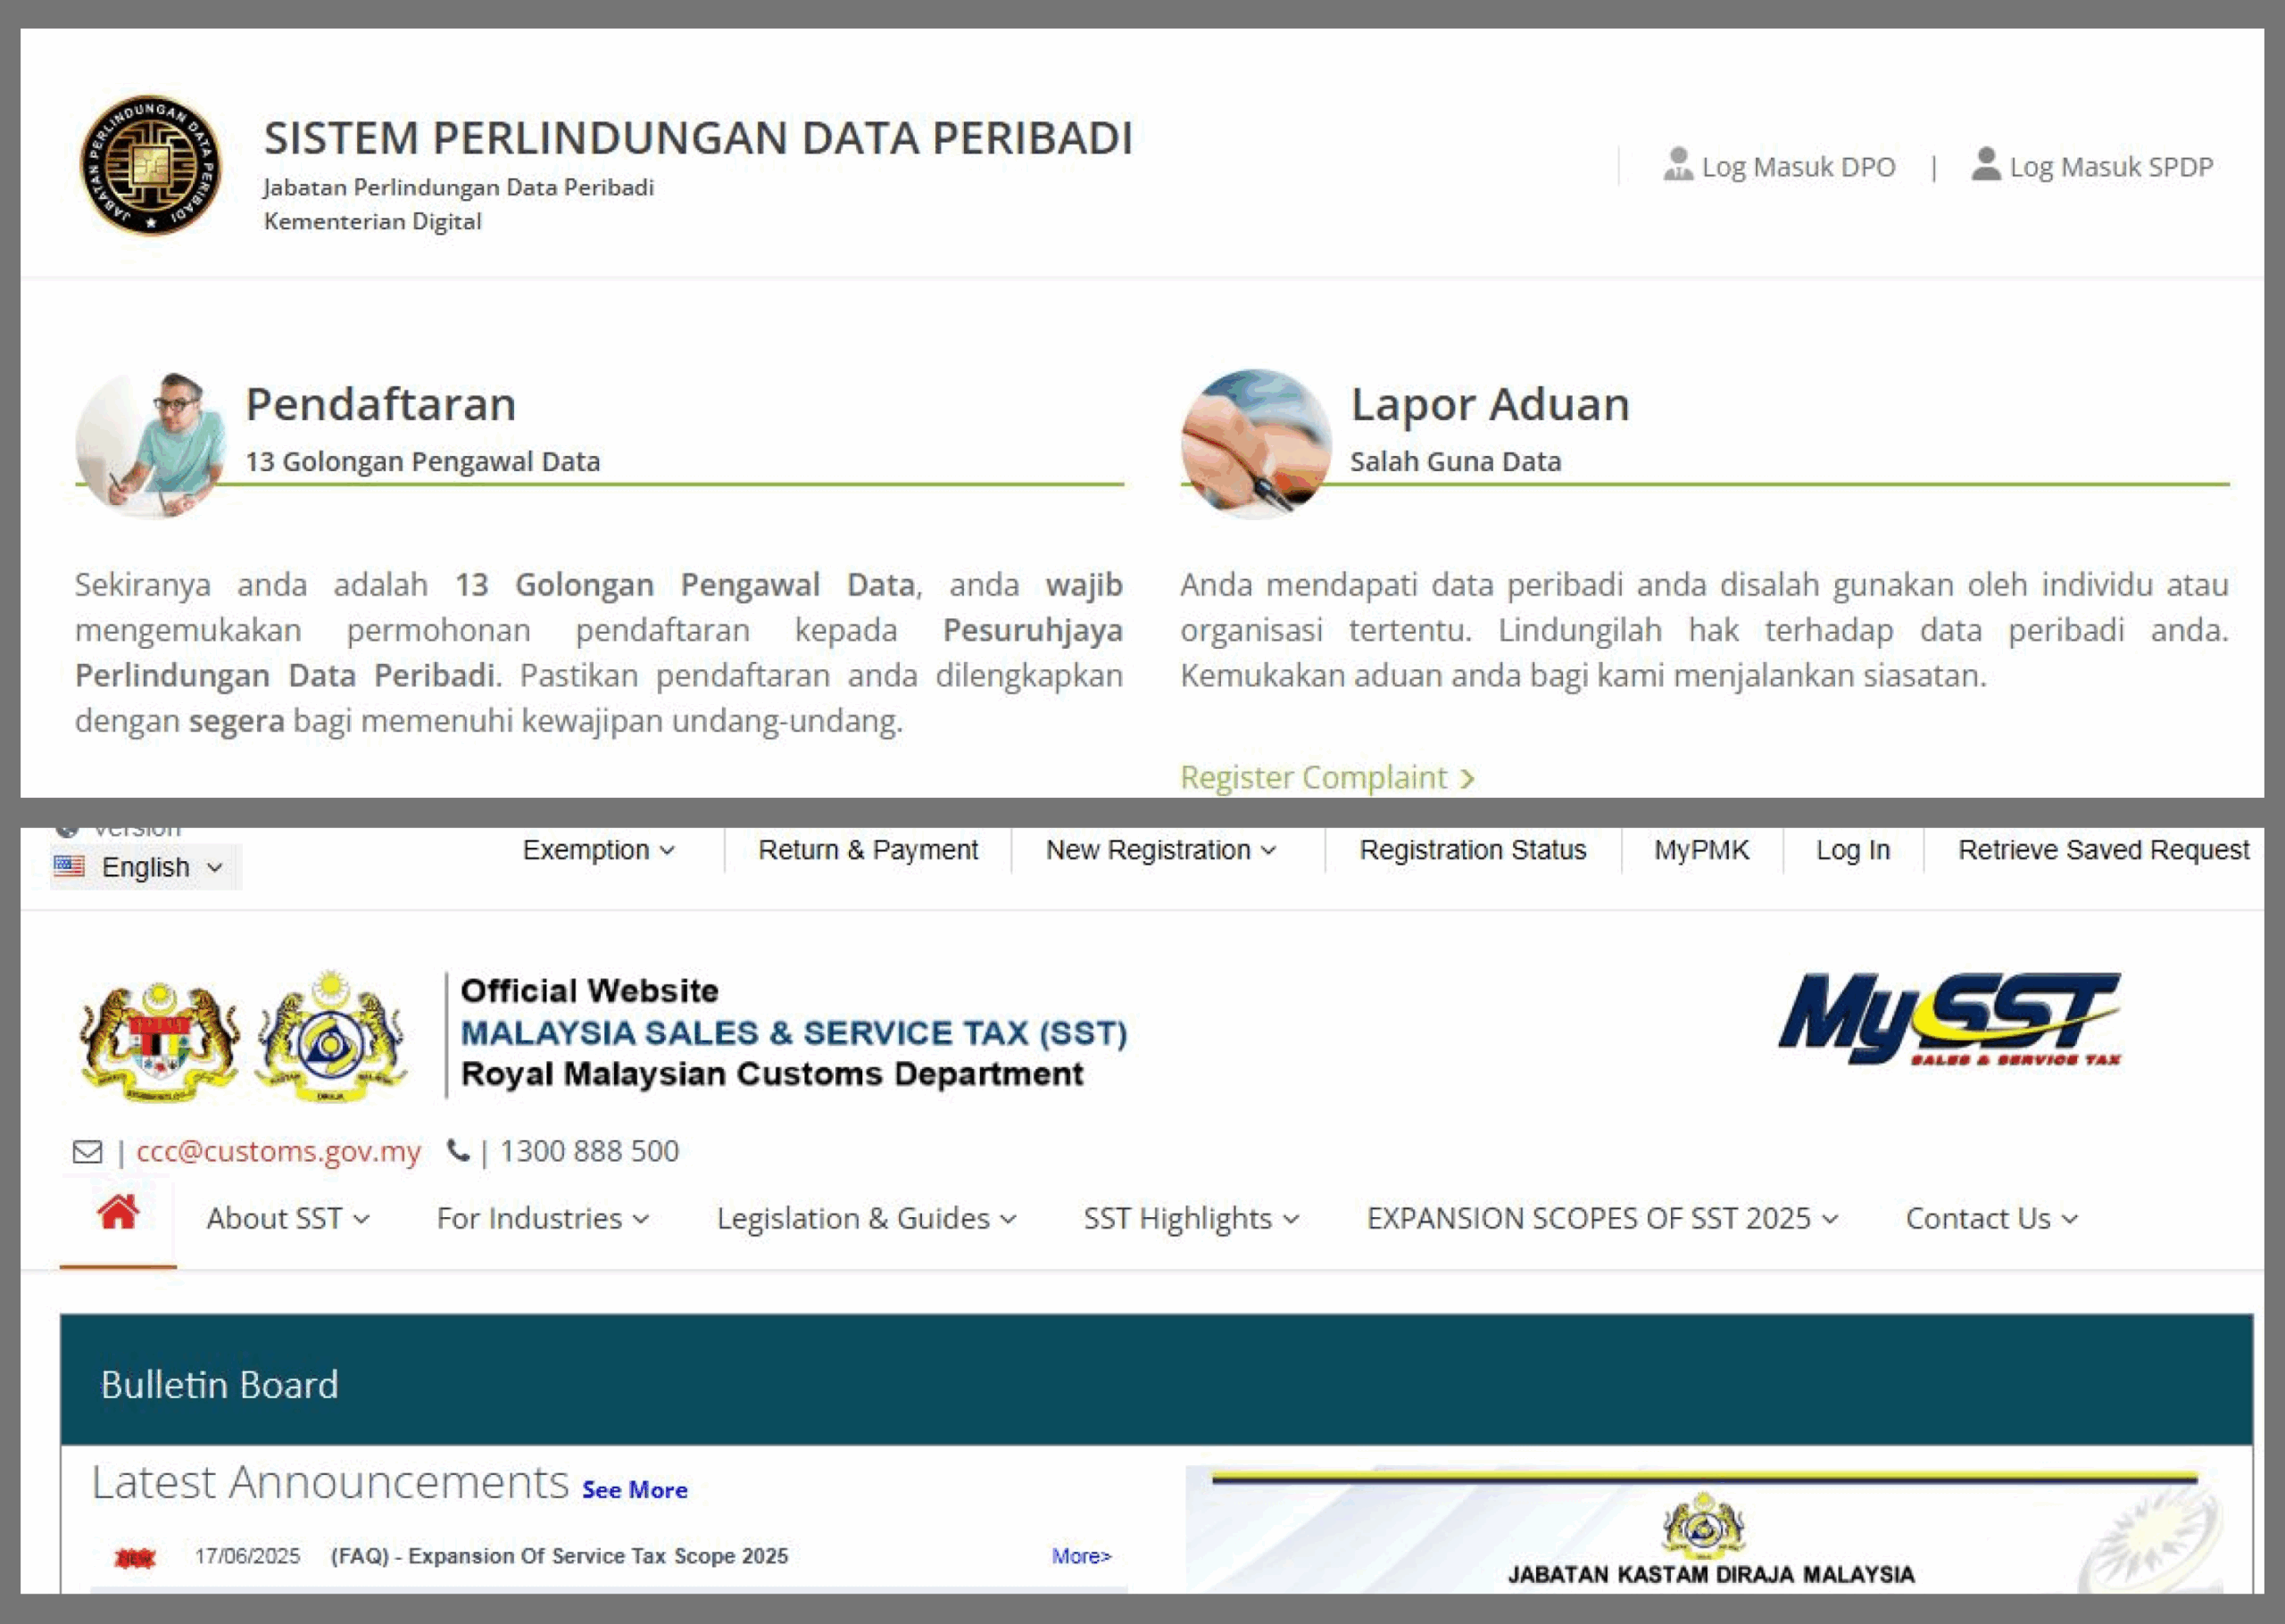The image size is (2285, 1624).
Task: Click the Log Masuk SPDP person icon
Action: pyautogui.click(x=1985, y=165)
